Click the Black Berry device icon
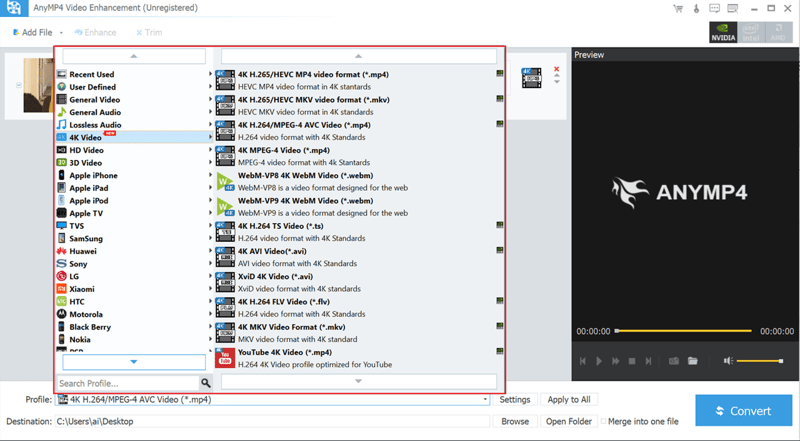The height and width of the screenshot is (441, 800). point(61,327)
